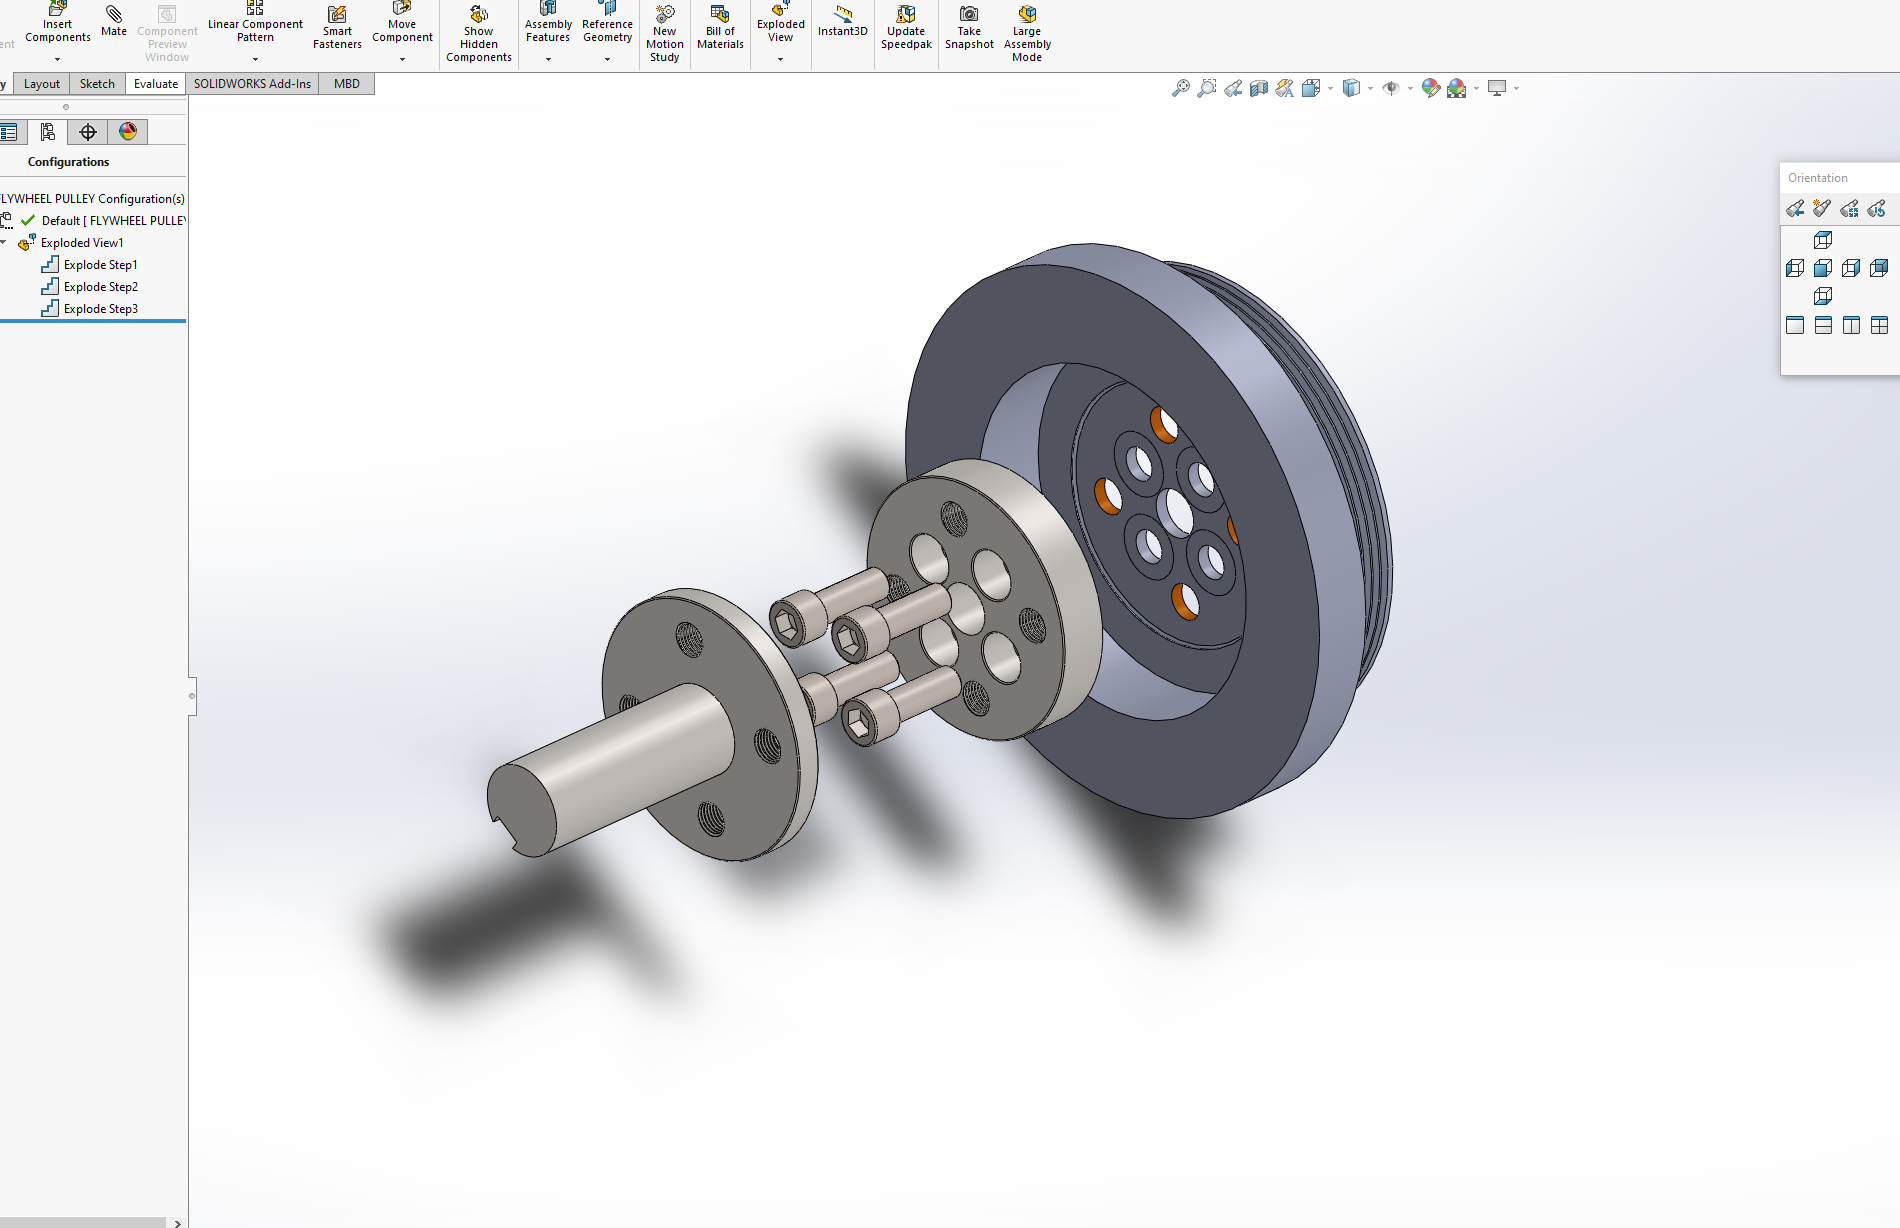Click the Bill of Materials button
This screenshot has height=1228, width=1900.
[x=720, y=28]
